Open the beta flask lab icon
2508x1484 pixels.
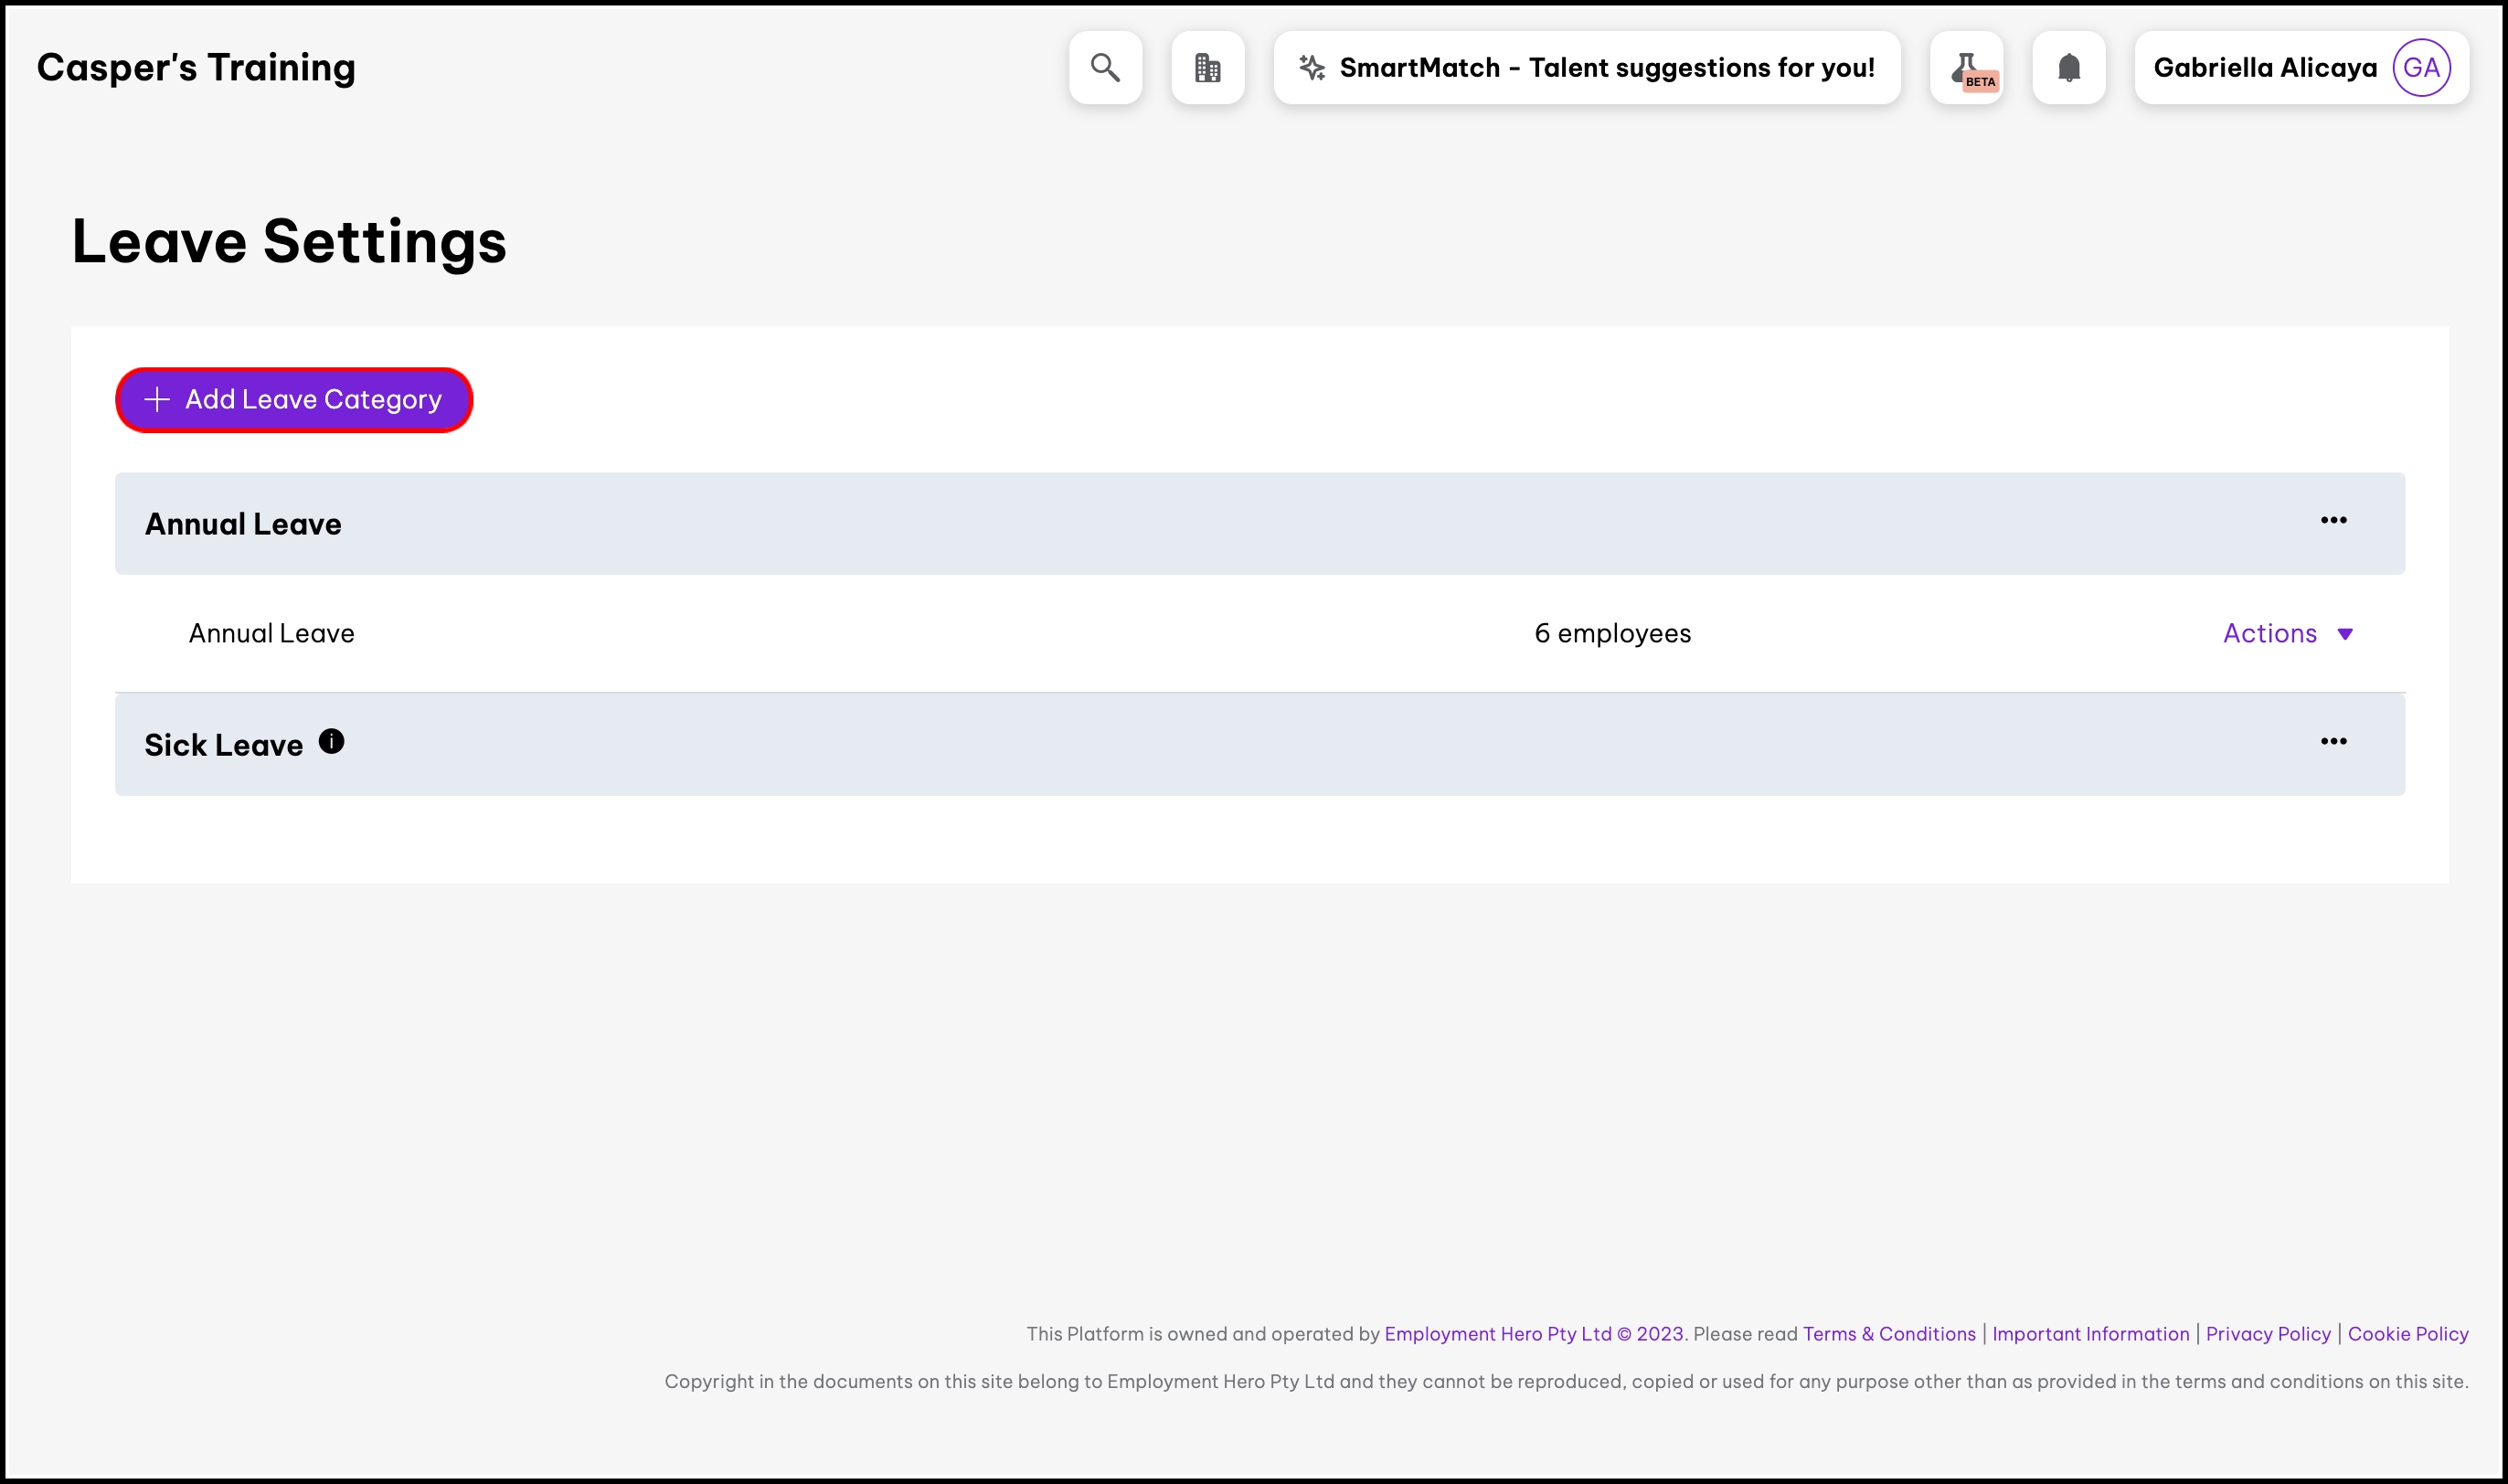click(1966, 67)
